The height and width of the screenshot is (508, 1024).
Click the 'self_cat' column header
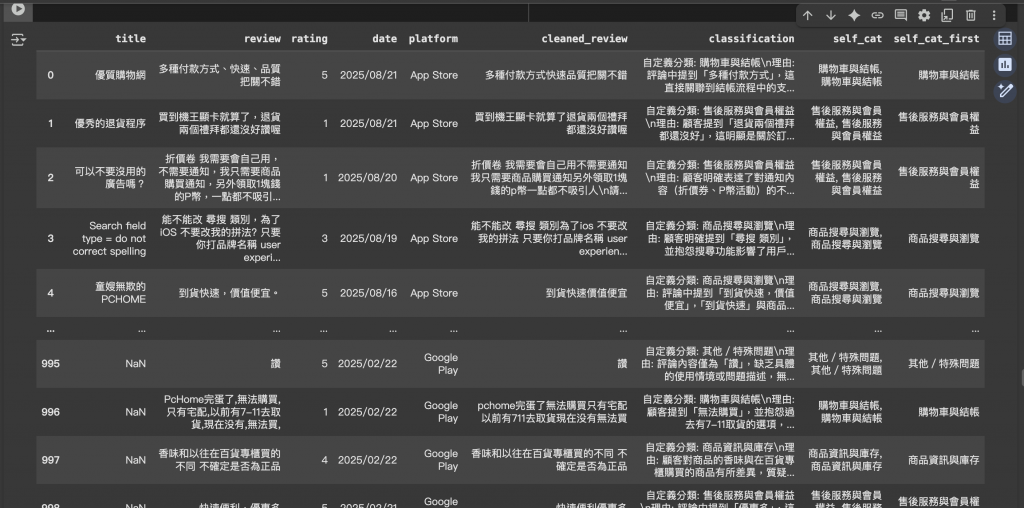(857, 39)
